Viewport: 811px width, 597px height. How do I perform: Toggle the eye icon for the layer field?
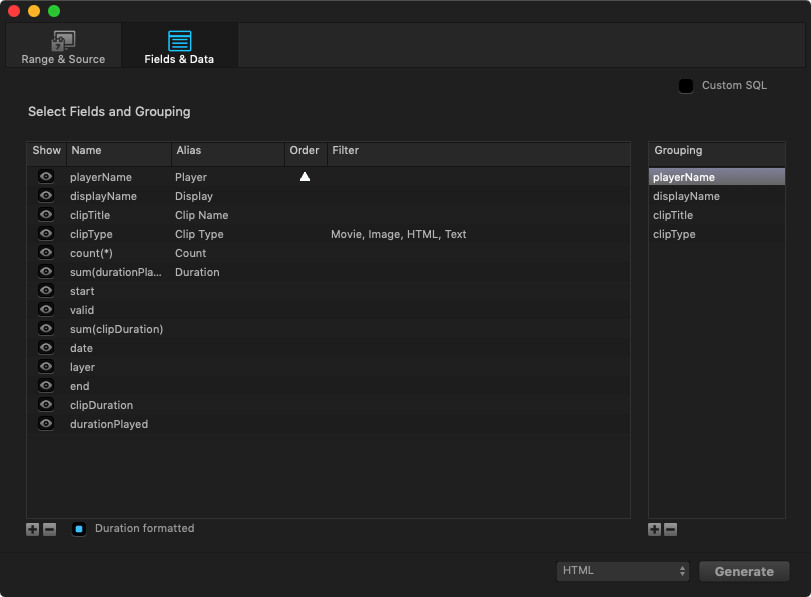click(x=46, y=367)
